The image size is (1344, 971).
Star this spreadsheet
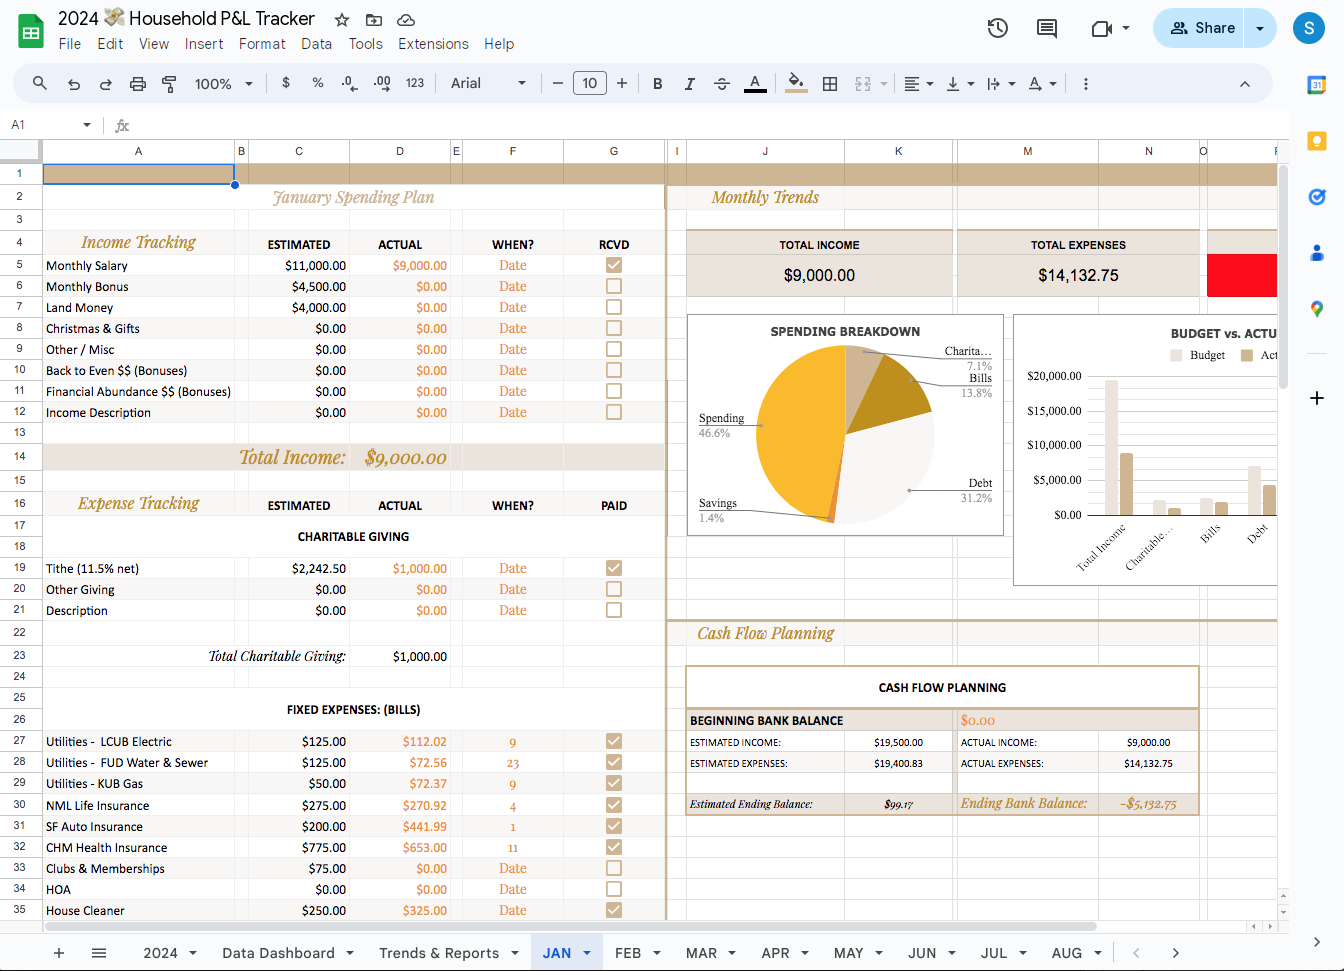[342, 19]
